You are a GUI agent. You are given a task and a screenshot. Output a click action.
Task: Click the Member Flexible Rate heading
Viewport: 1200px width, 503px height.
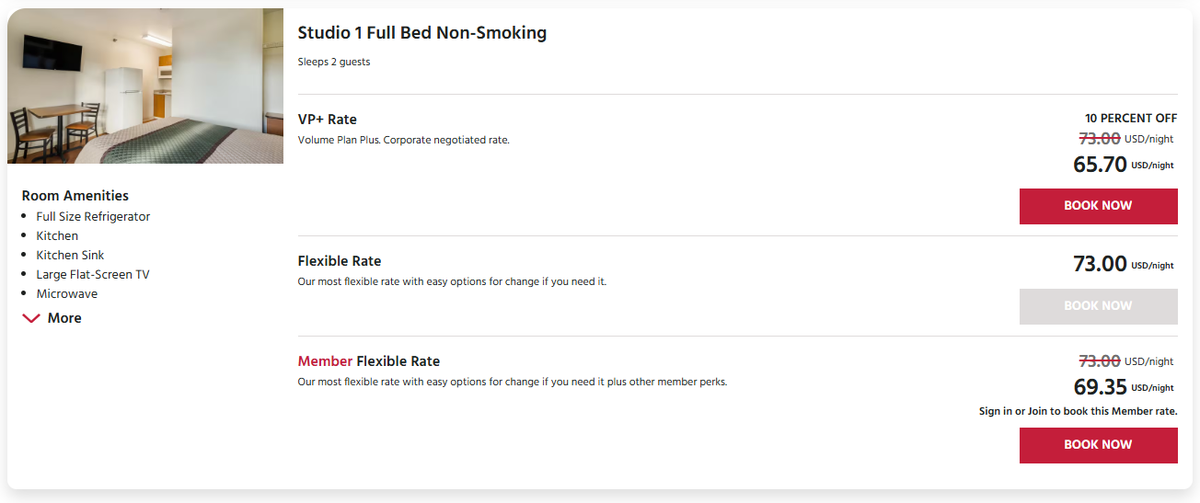point(369,361)
